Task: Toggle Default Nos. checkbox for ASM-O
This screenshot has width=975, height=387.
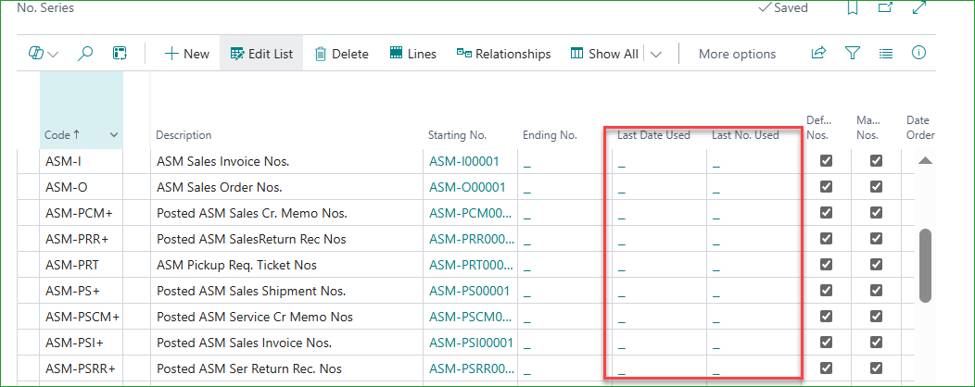Action: pyautogui.click(x=826, y=187)
